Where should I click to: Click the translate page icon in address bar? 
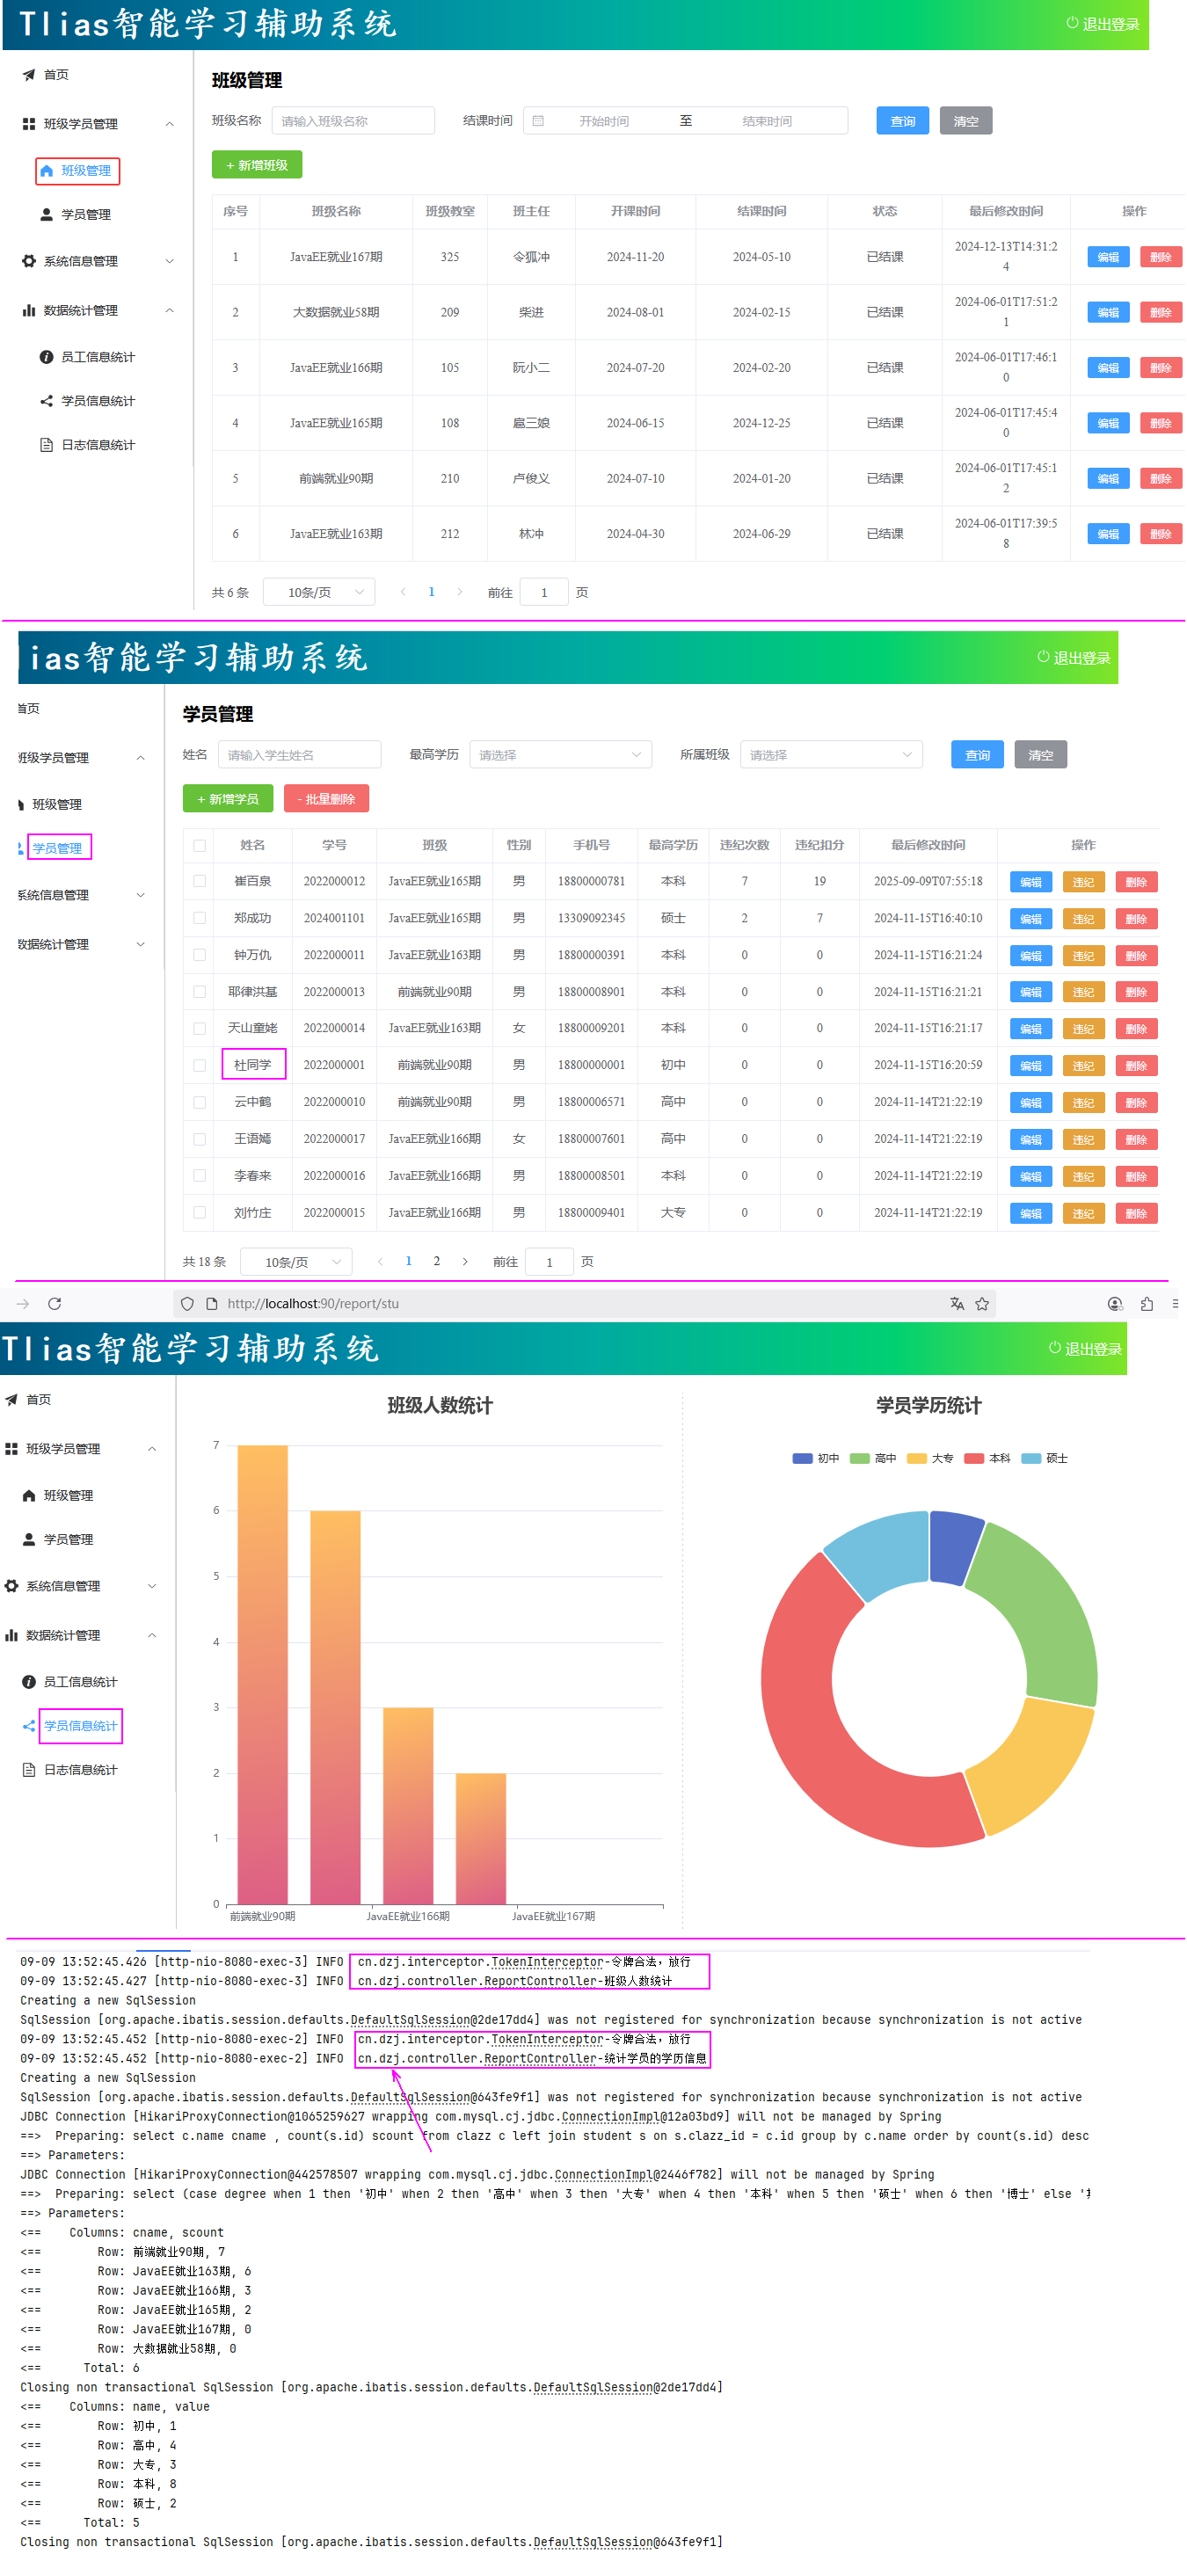coord(957,1303)
